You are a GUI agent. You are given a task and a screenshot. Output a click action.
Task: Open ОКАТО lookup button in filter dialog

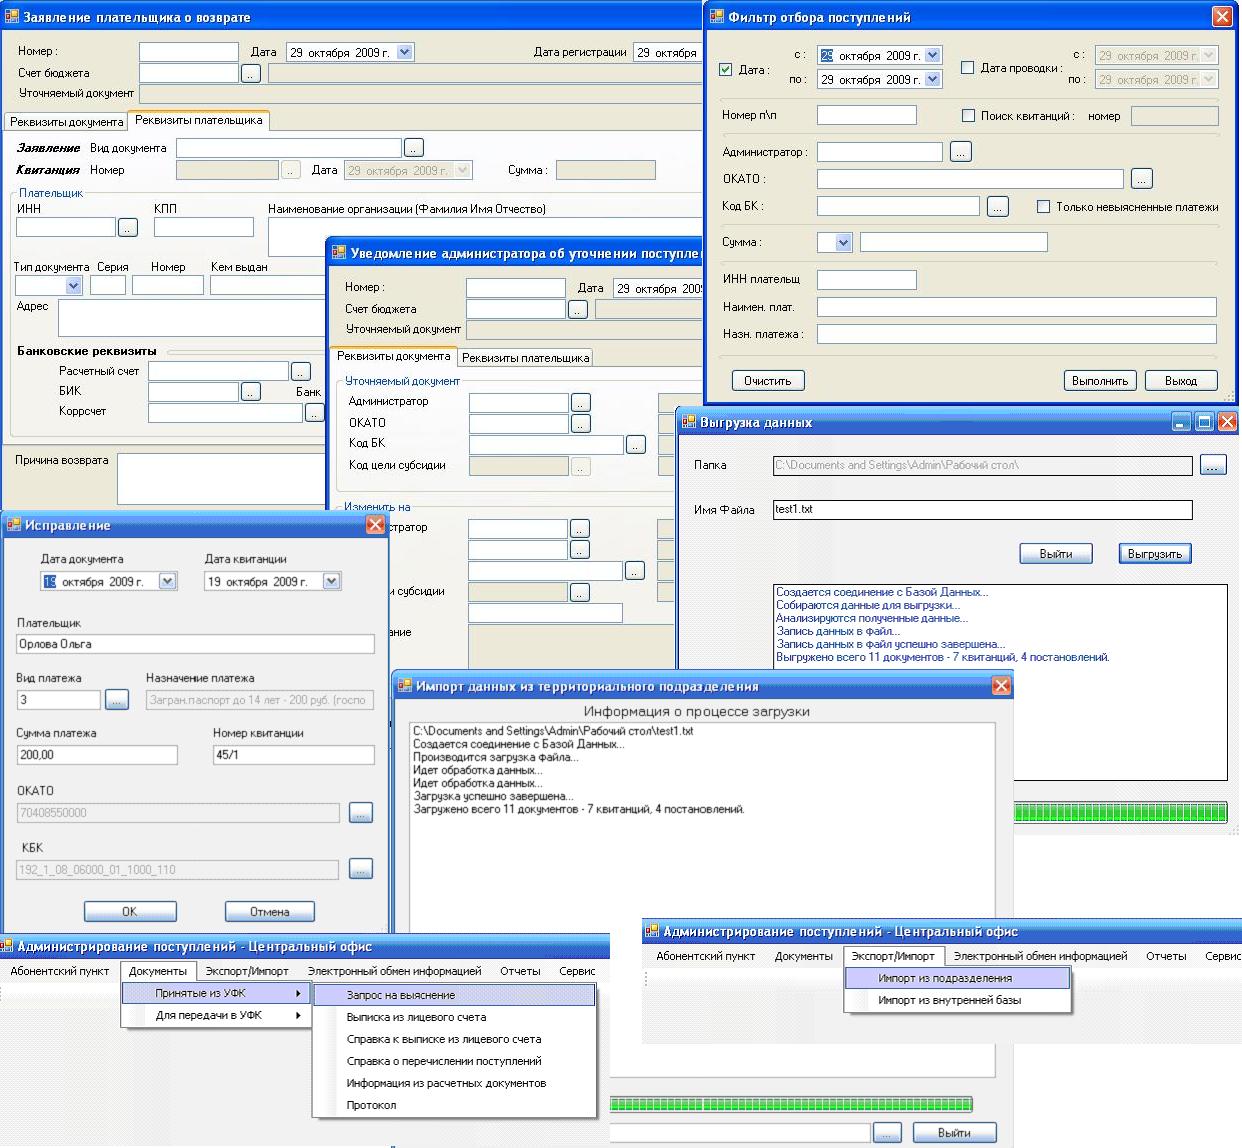1141,179
